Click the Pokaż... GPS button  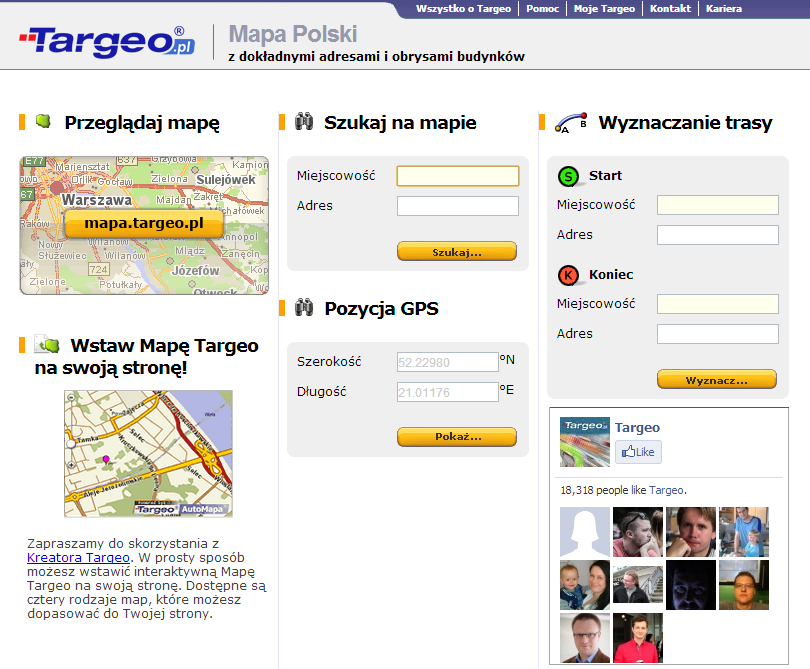pyautogui.click(x=457, y=437)
